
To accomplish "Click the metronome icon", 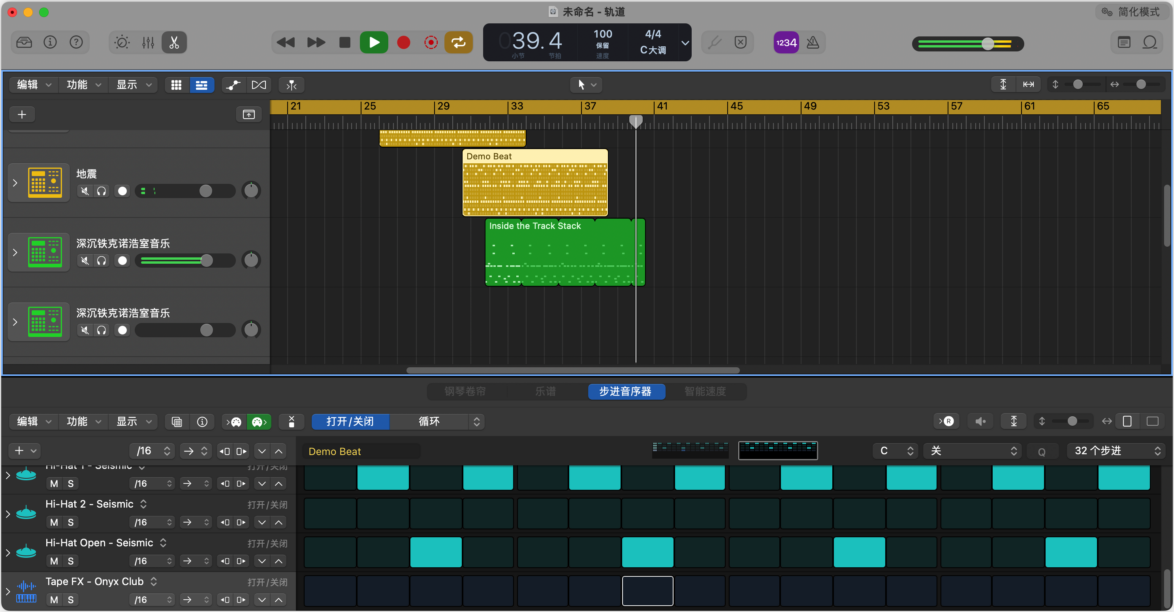I will [812, 43].
